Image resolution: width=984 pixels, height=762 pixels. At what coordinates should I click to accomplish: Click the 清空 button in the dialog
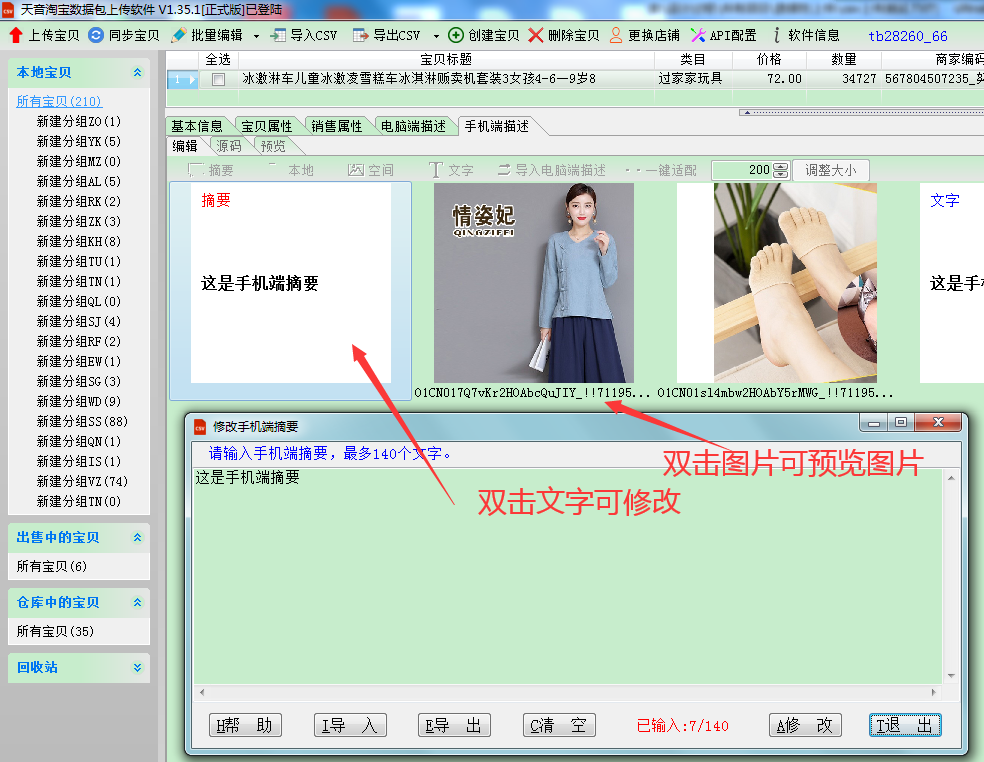pyautogui.click(x=559, y=726)
